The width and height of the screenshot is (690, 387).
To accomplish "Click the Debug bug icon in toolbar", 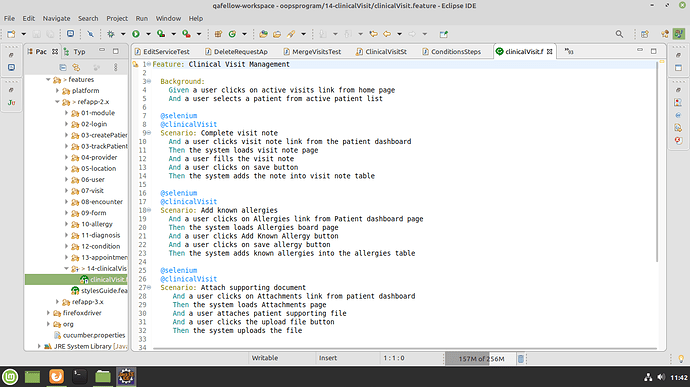I will (x=111, y=34).
